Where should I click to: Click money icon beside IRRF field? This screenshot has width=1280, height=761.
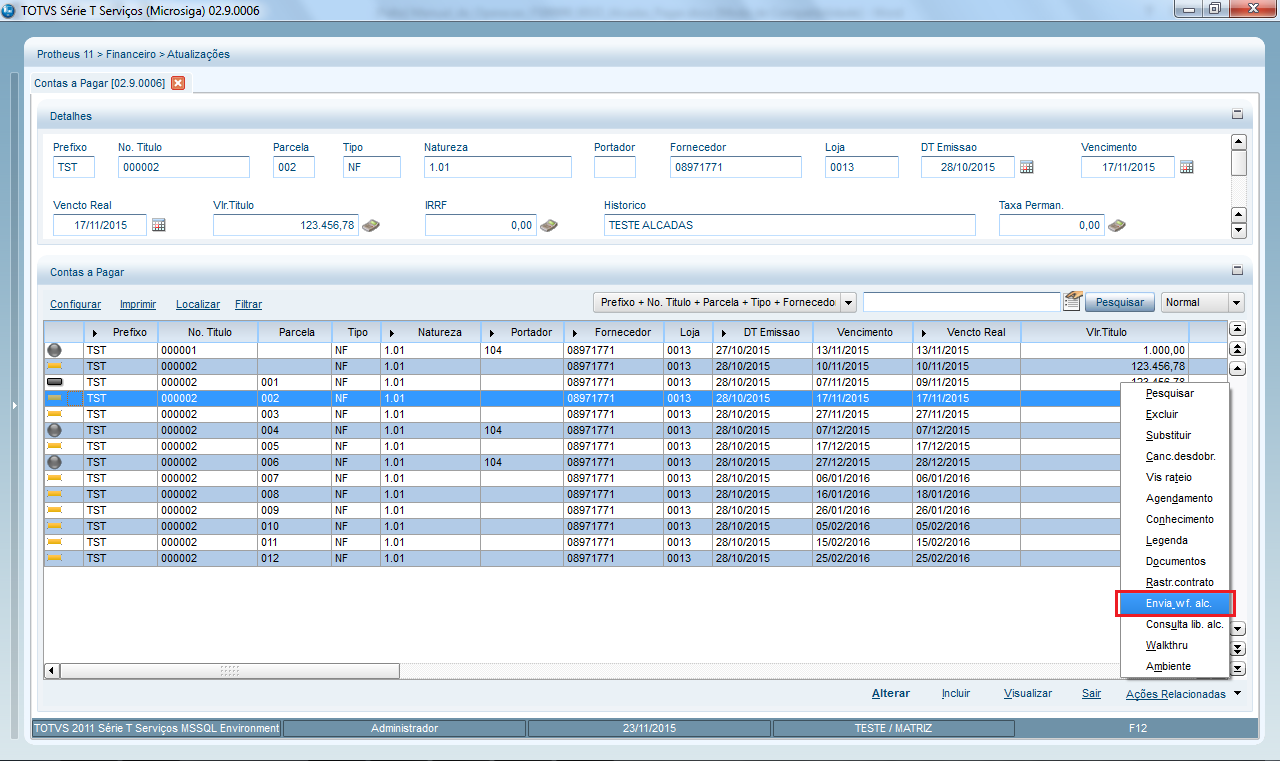point(549,225)
